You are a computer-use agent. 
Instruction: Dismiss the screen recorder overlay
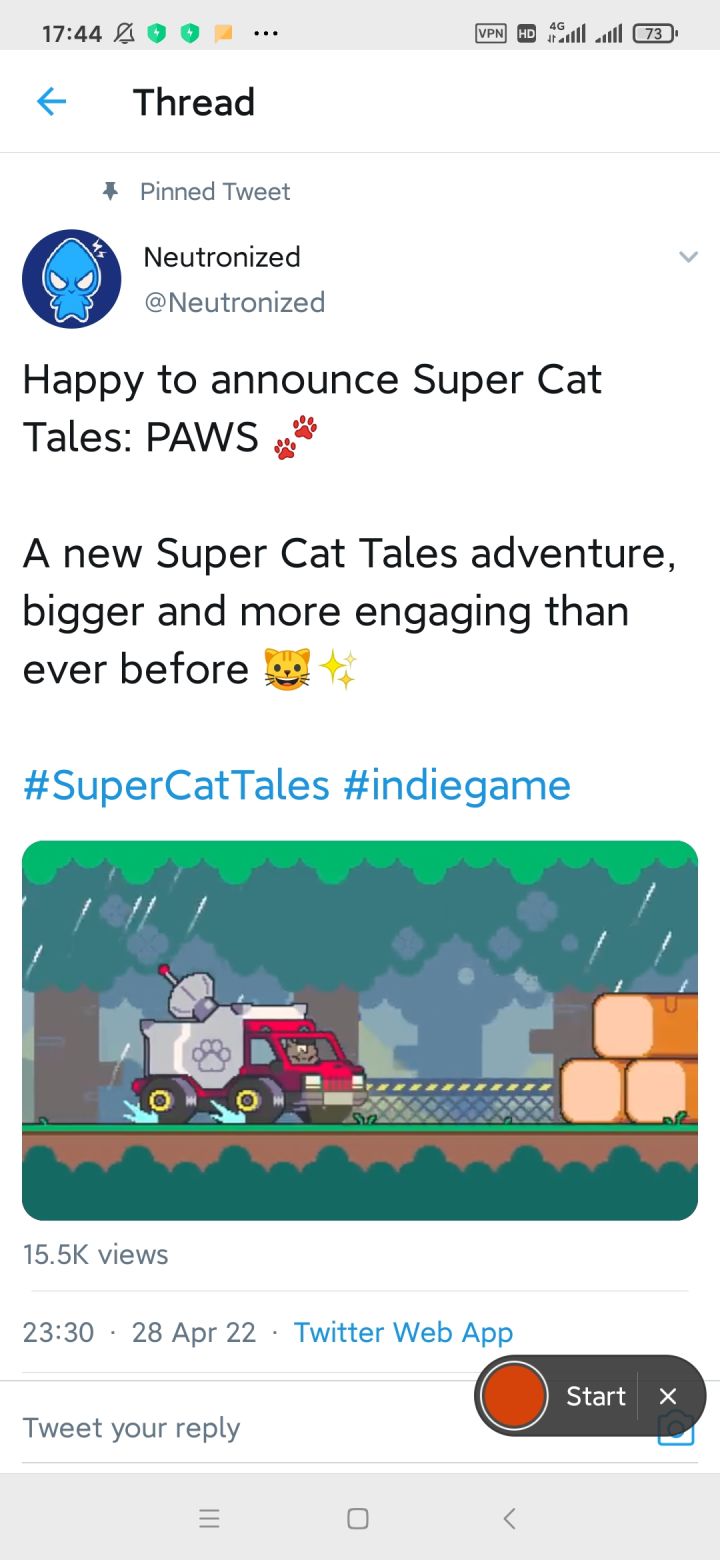669,1396
